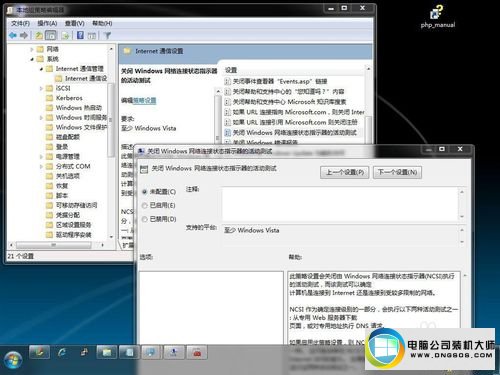This screenshot has height=375, width=500.
Task: Select the 磁盘配额 folder in the tree
Action: tap(63, 137)
